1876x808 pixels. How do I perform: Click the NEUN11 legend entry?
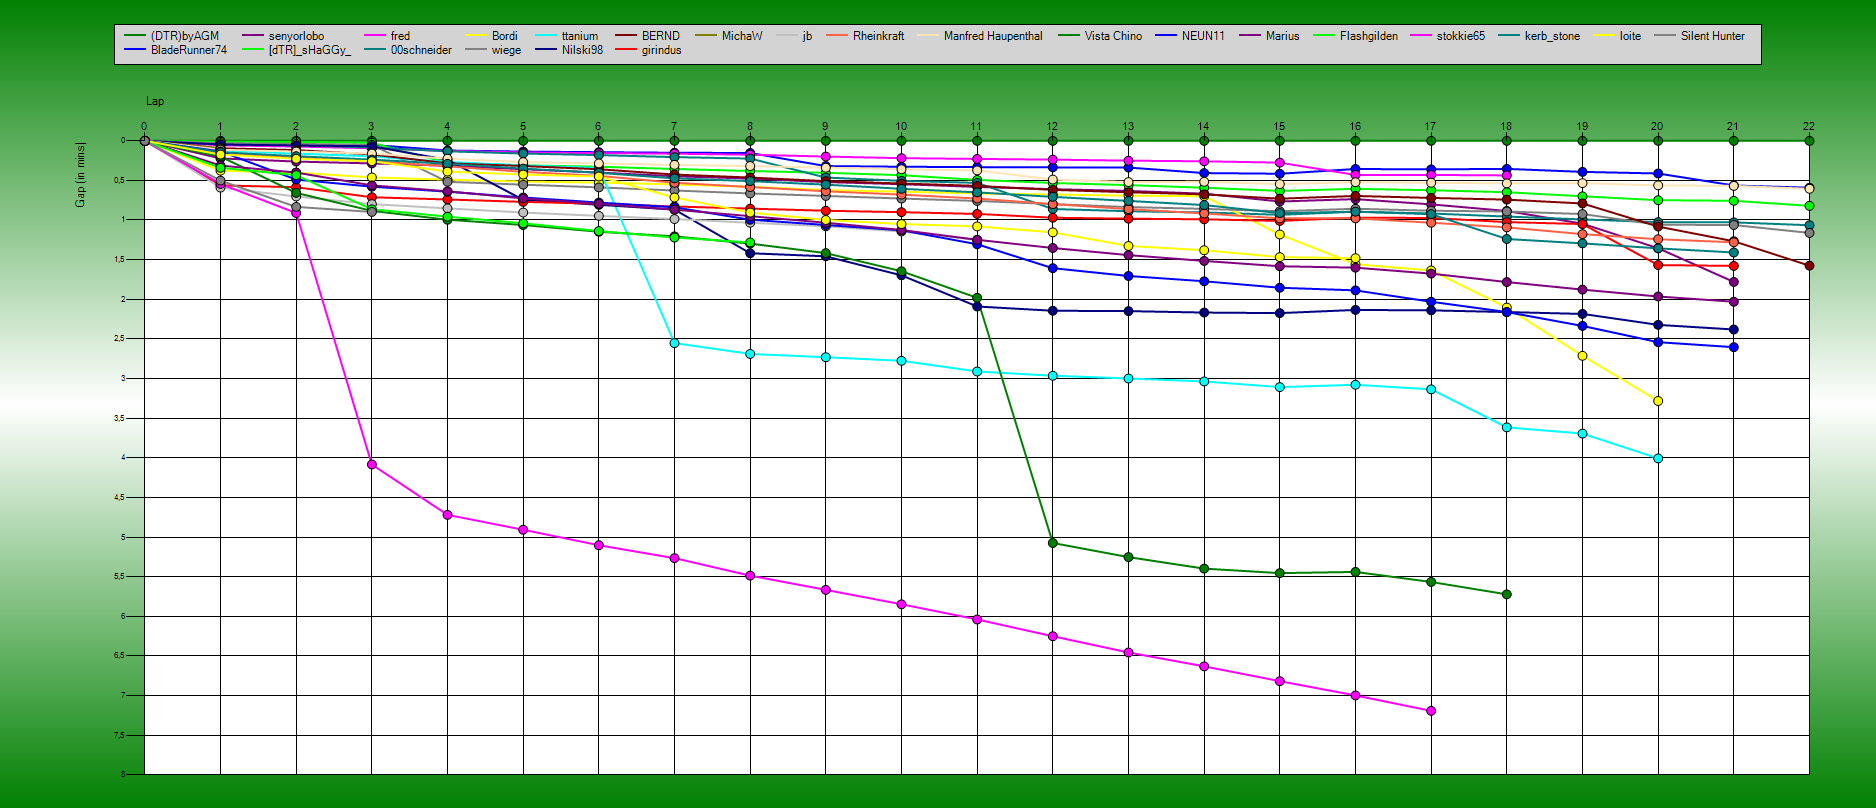1190,36
